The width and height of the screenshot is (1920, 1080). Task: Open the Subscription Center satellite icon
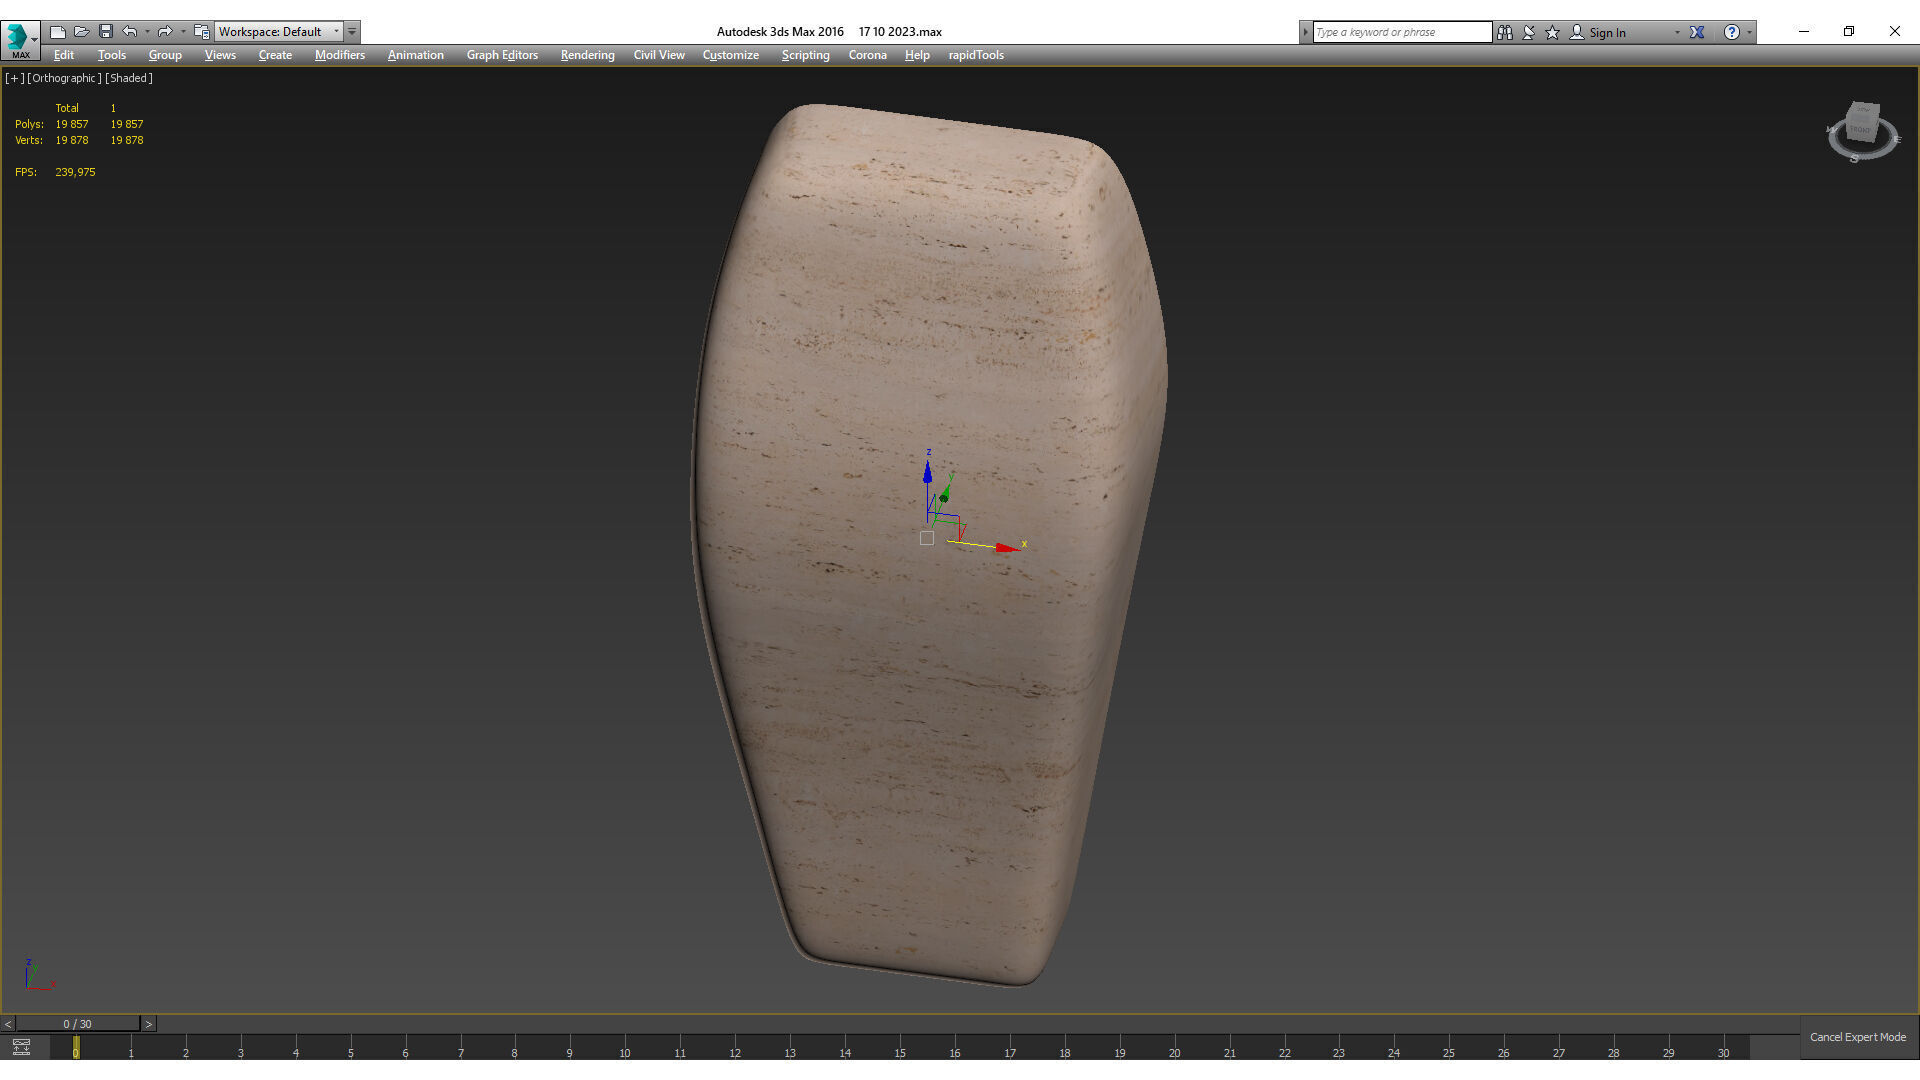pos(1529,32)
